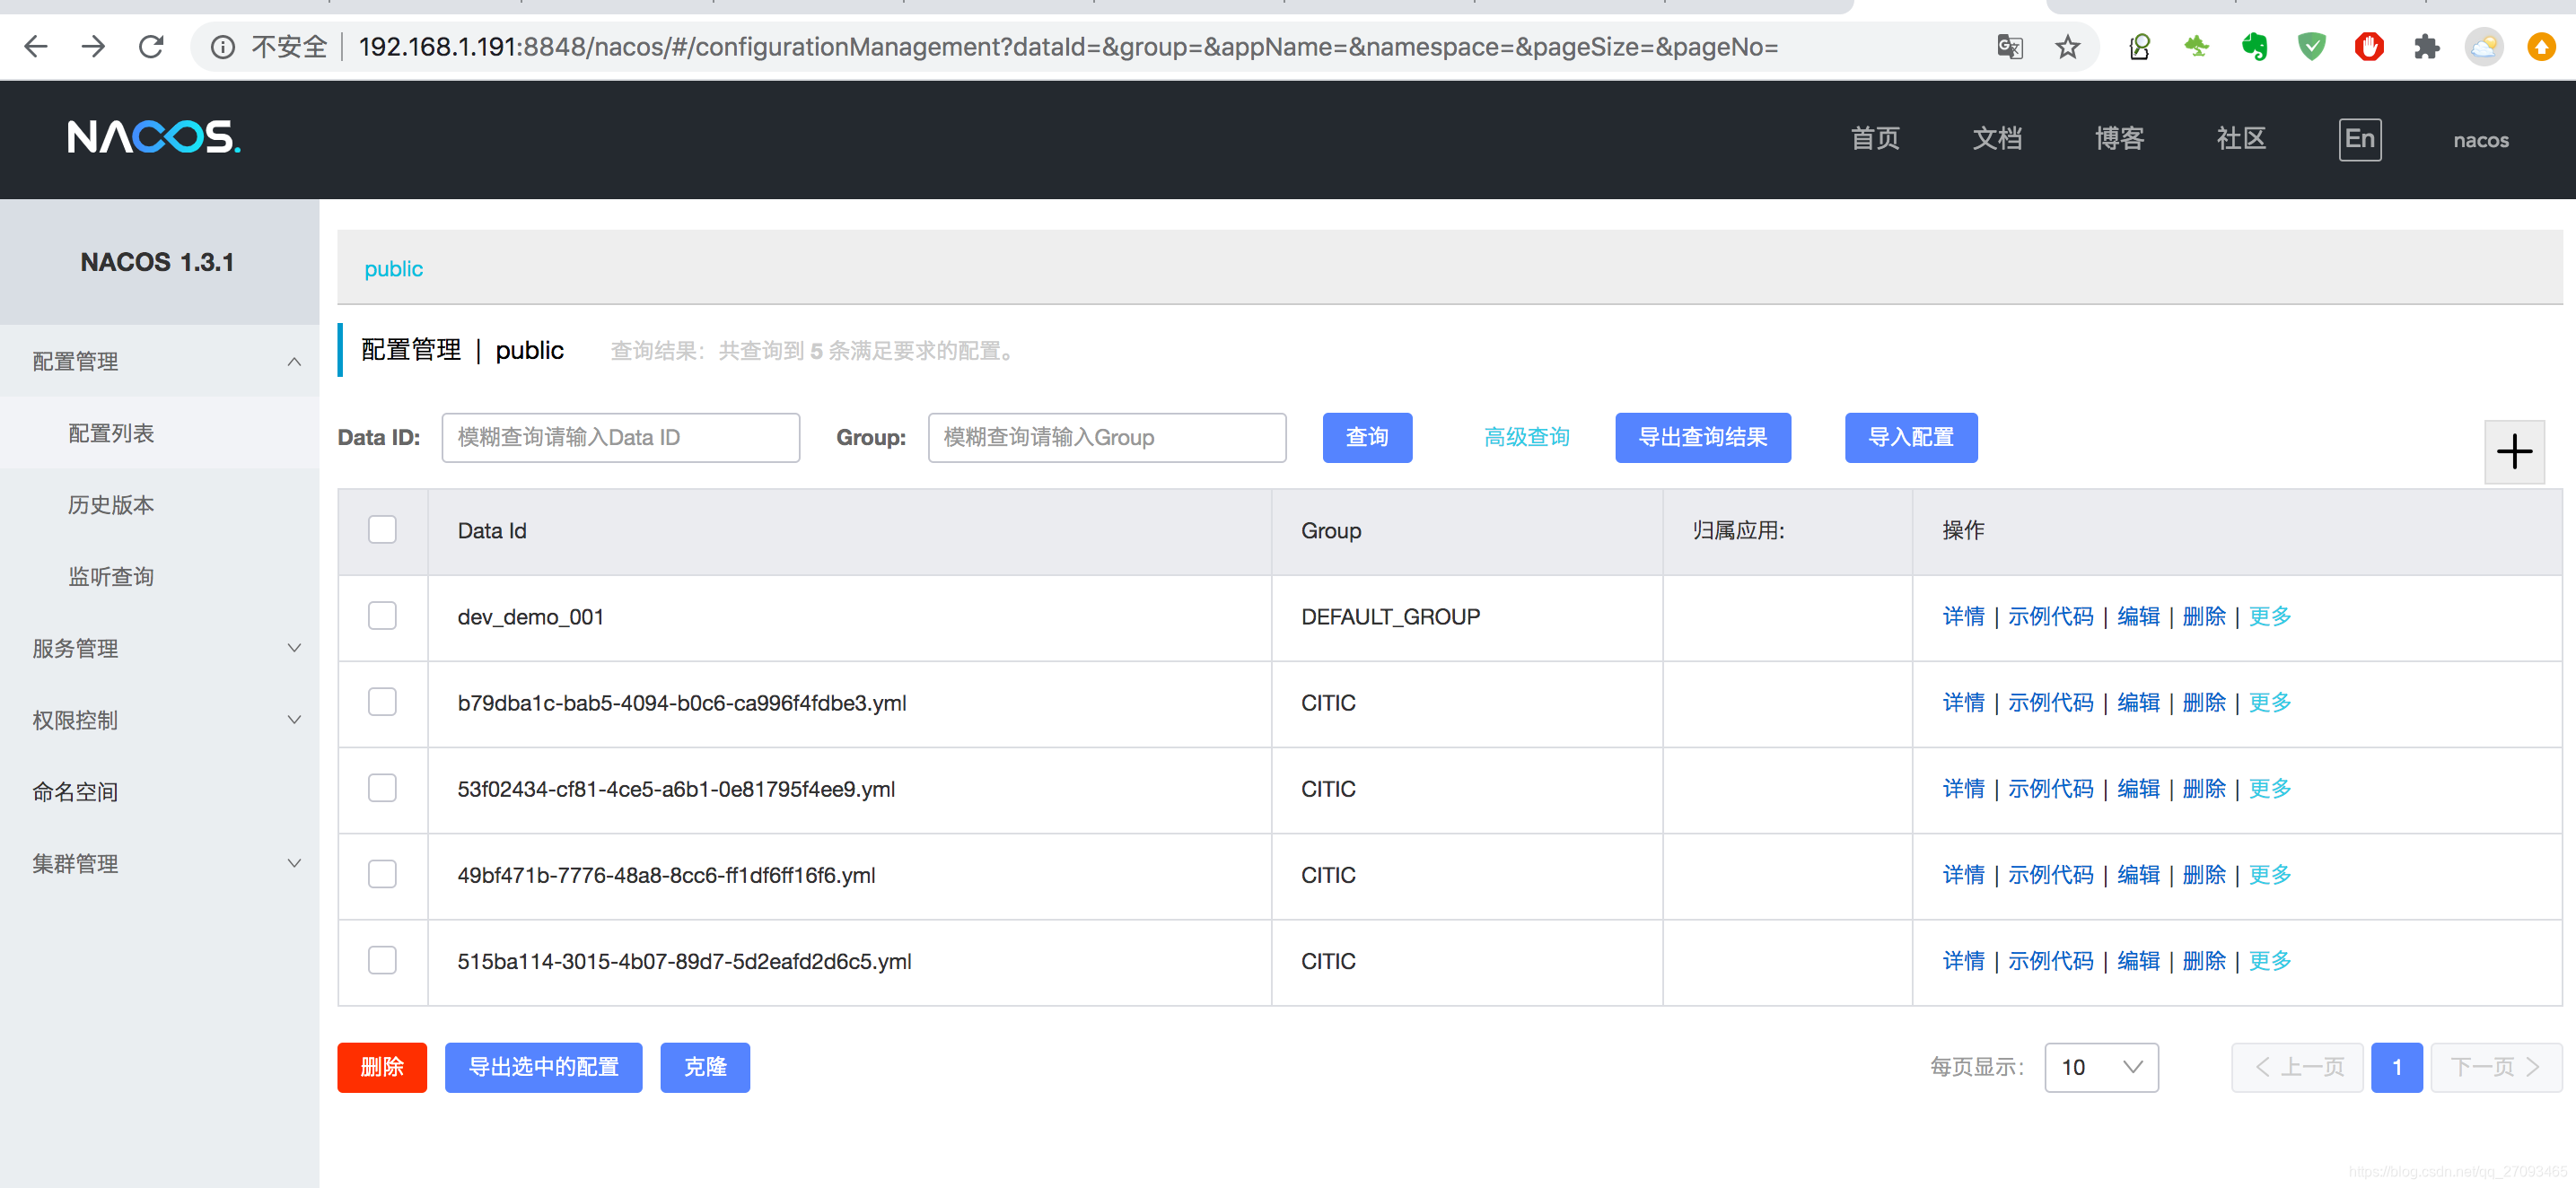
Task: Switch language with the En button
Action: [x=2359, y=139]
